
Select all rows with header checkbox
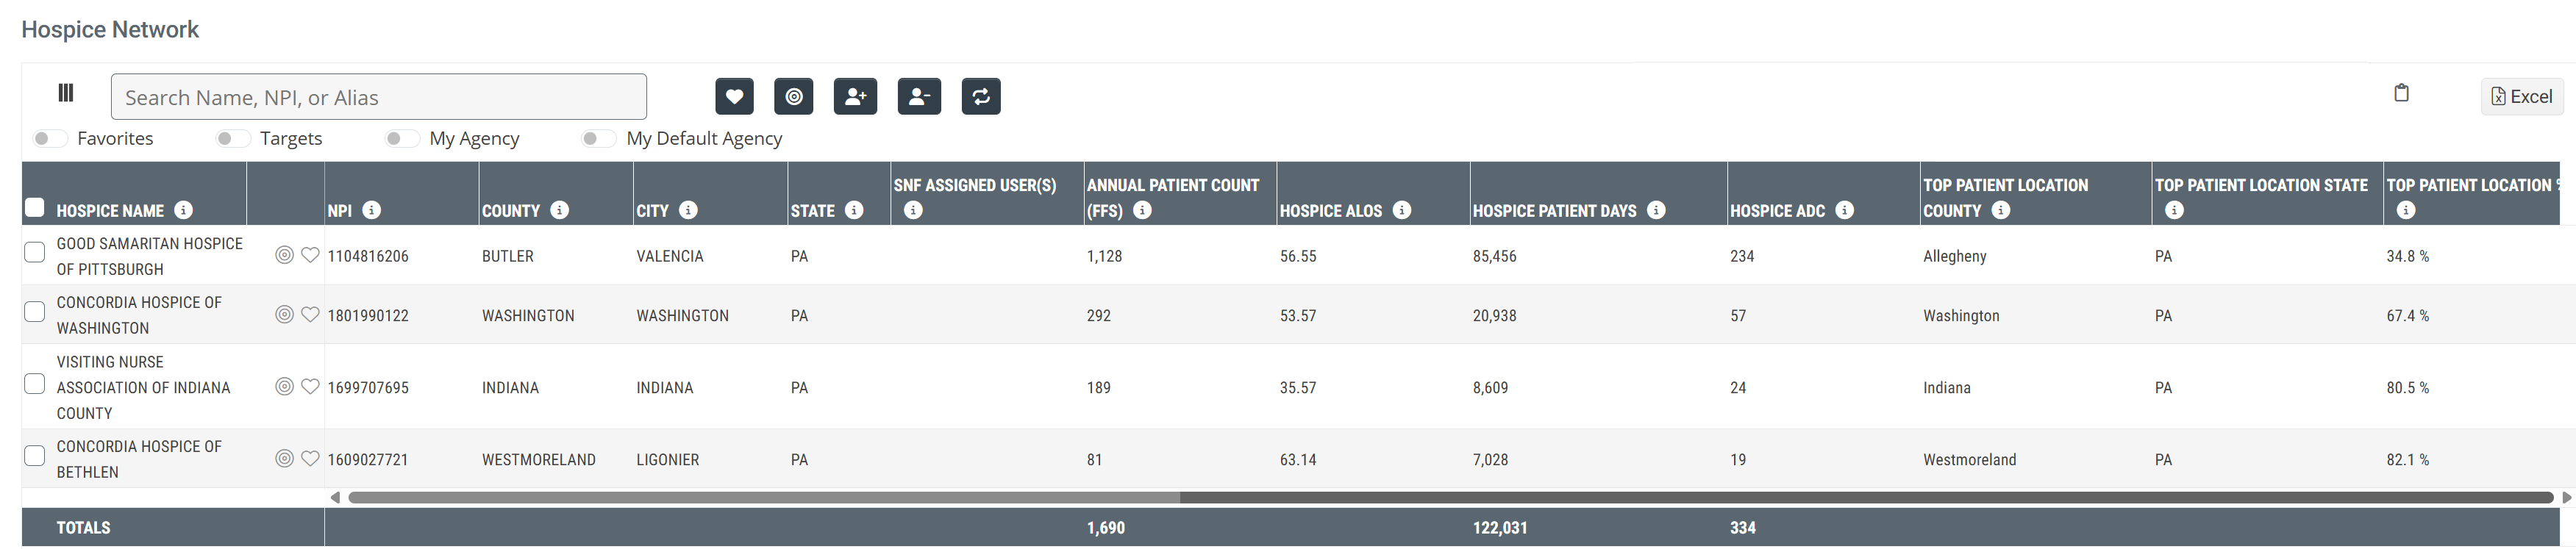point(35,208)
